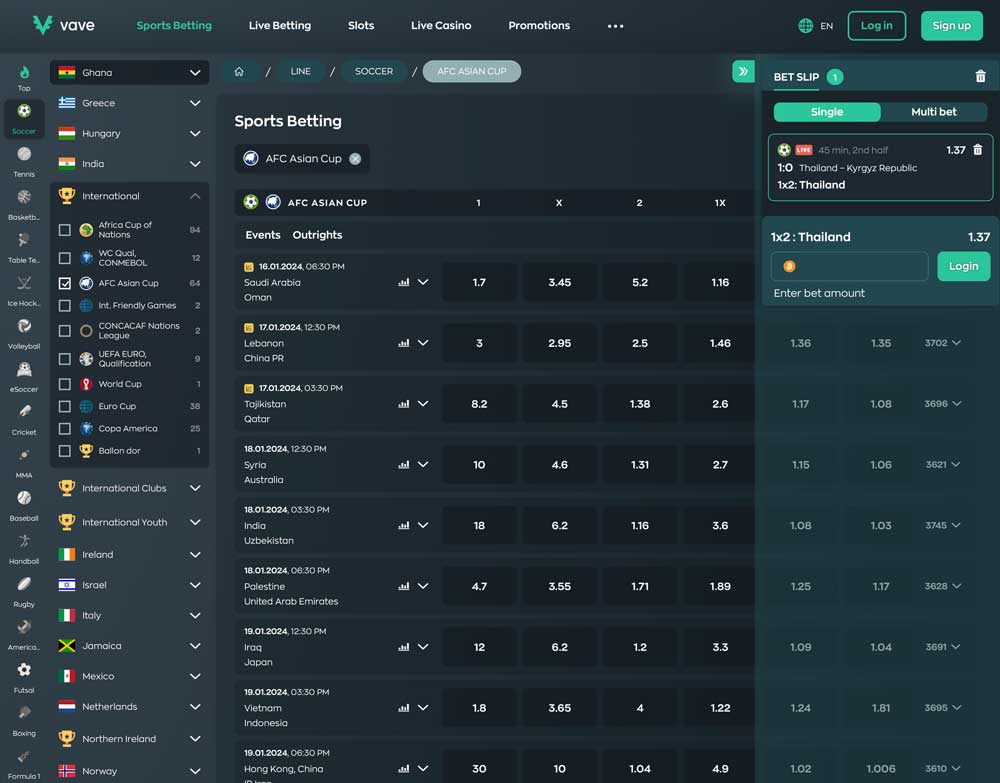Remove AFC Asian Cup filter chip
The width and height of the screenshot is (1000, 783).
click(x=355, y=159)
